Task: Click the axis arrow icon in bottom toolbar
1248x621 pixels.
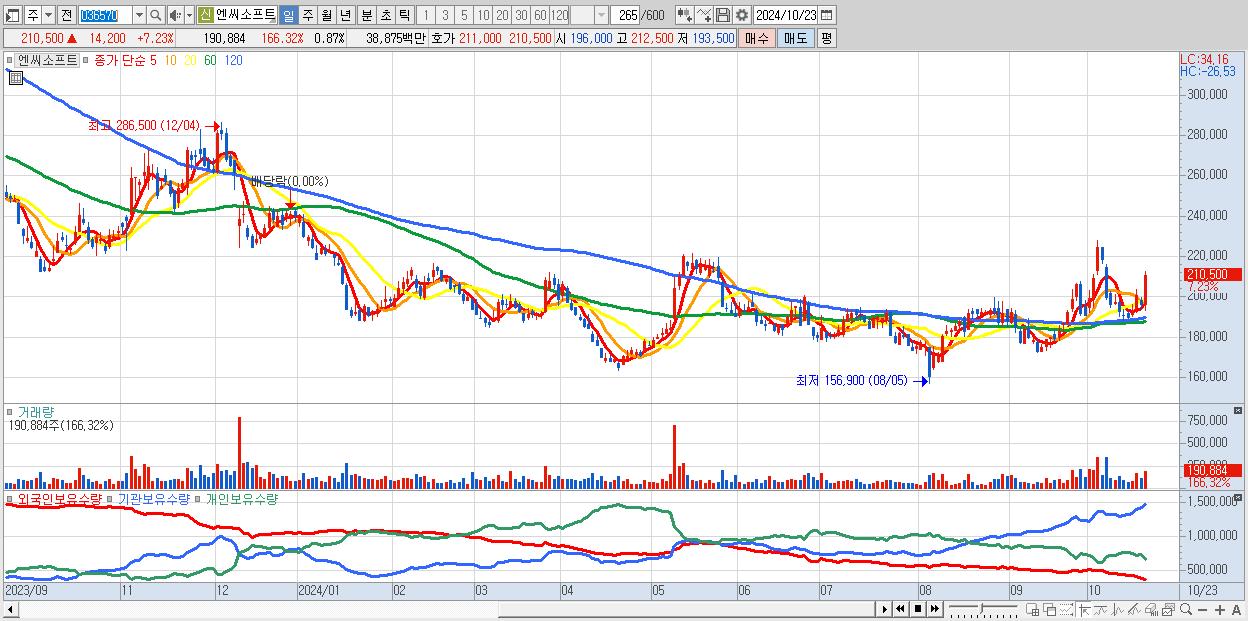Action: [1084, 610]
